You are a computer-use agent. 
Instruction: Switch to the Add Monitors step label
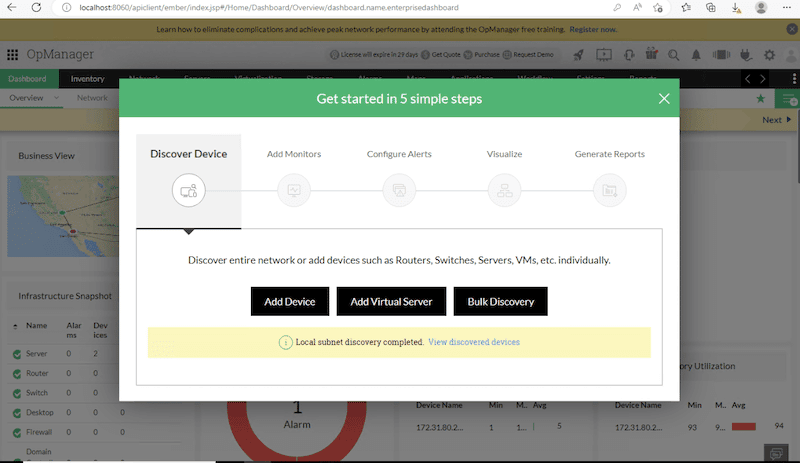tap(294, 154)
